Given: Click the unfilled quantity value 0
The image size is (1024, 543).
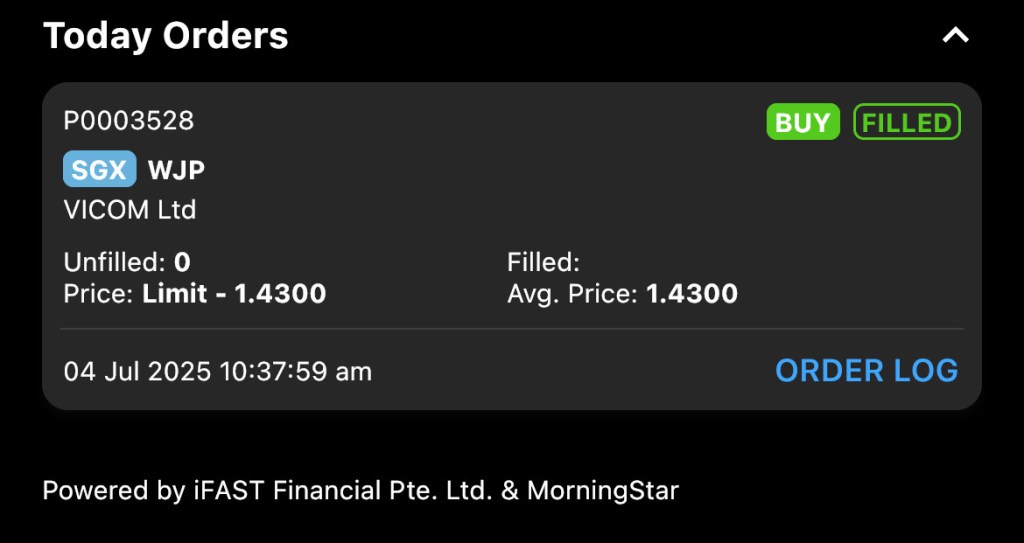Looking at the screenshot, I should [182, 263].
